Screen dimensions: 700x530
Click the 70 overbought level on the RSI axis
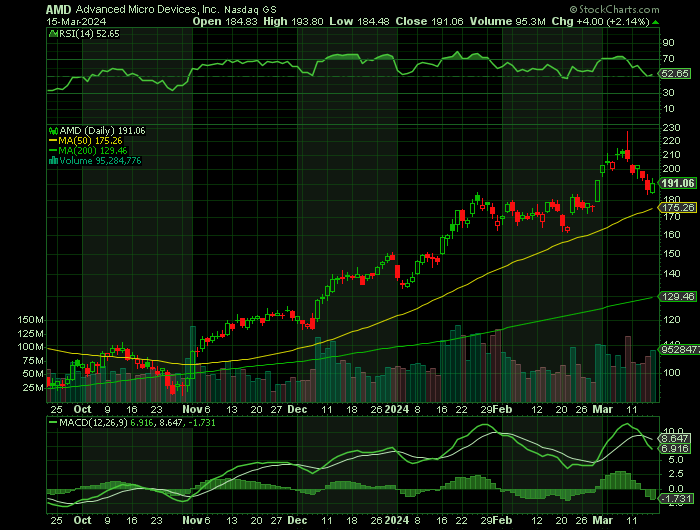pyautogui.click(x=668, y=59)
